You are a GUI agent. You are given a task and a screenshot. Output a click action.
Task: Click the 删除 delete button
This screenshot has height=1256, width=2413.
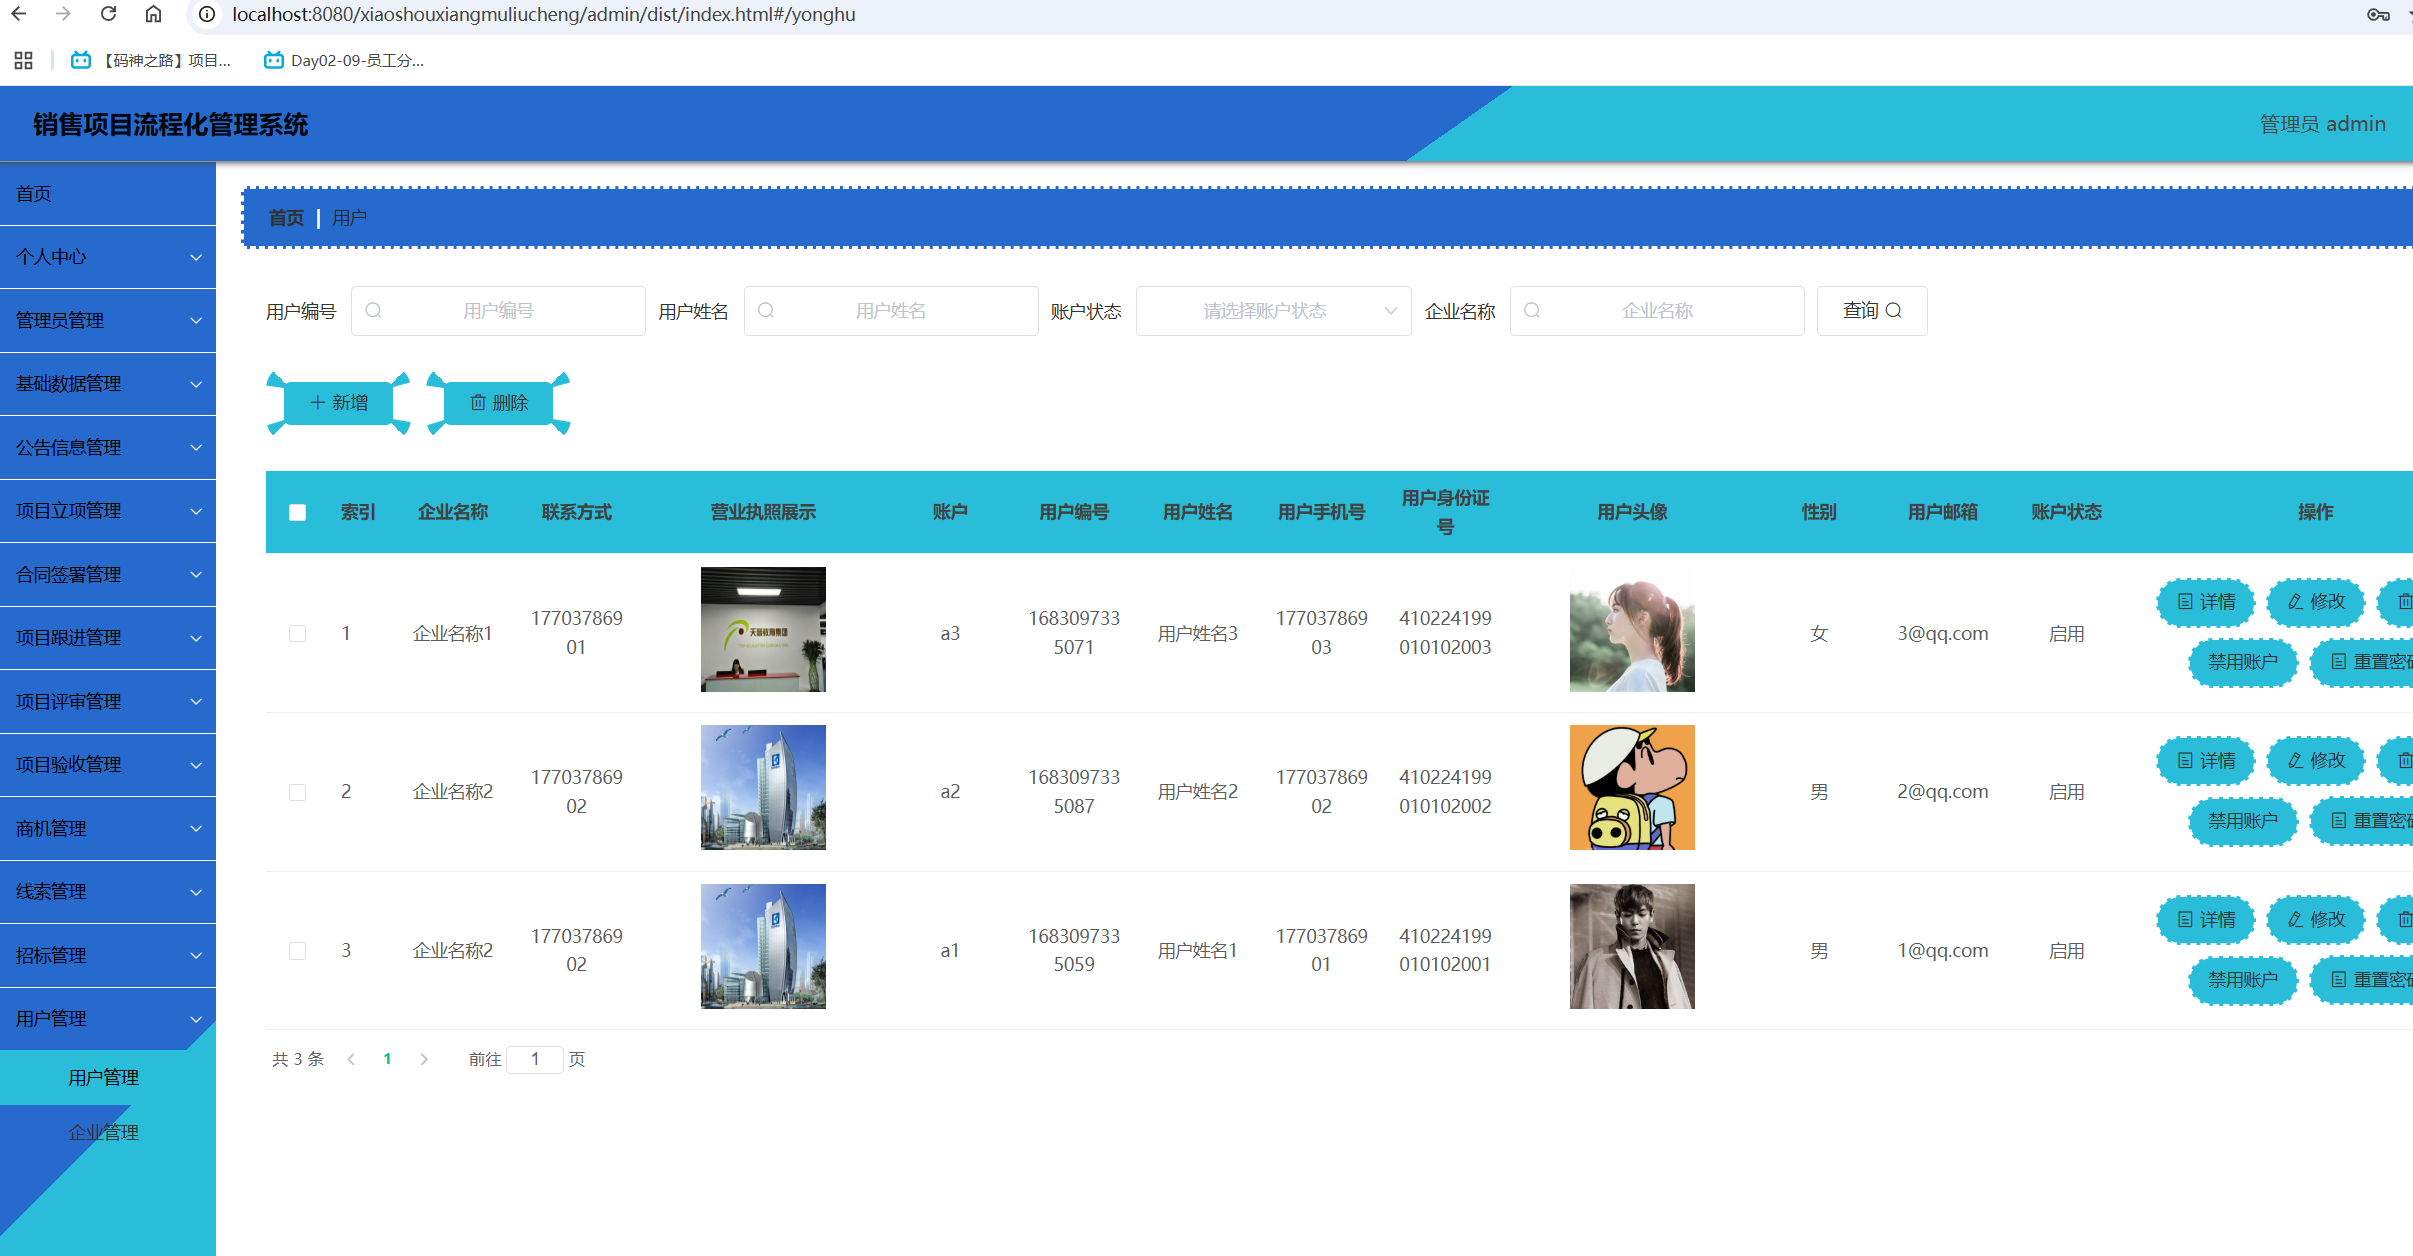click(498, 403)
